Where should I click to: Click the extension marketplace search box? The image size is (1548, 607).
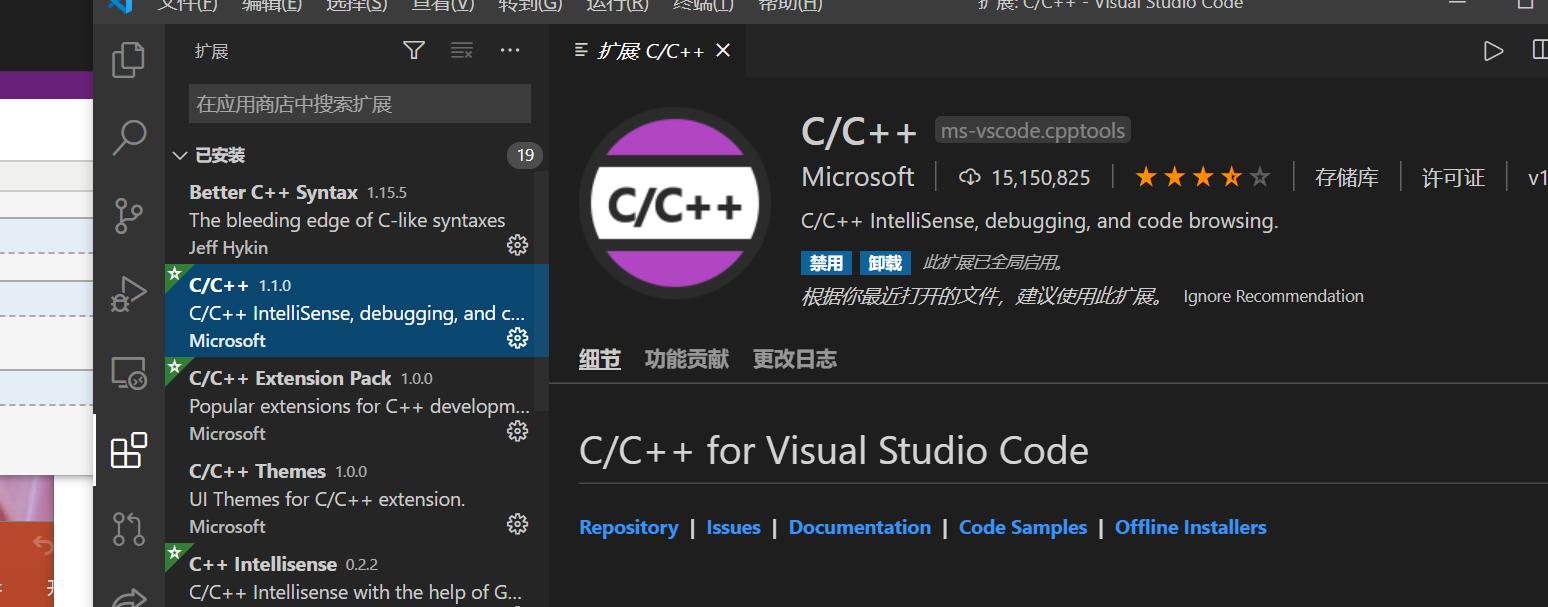[x=359, y=104]
